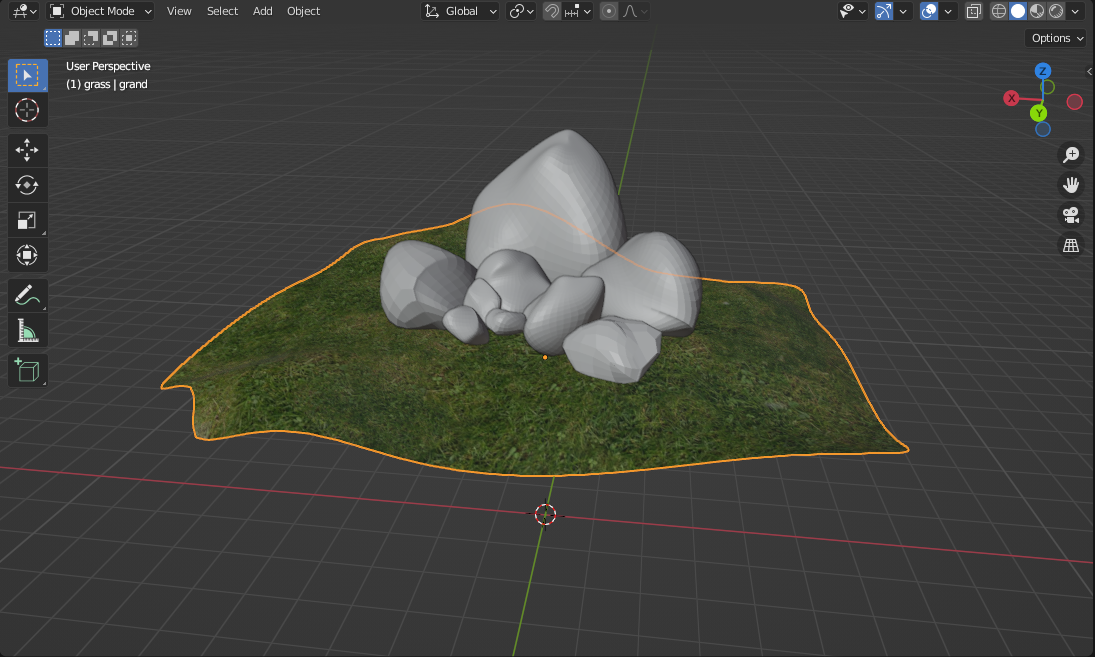
Task: Choose the Add Cube tool
Action: point(27,370)
